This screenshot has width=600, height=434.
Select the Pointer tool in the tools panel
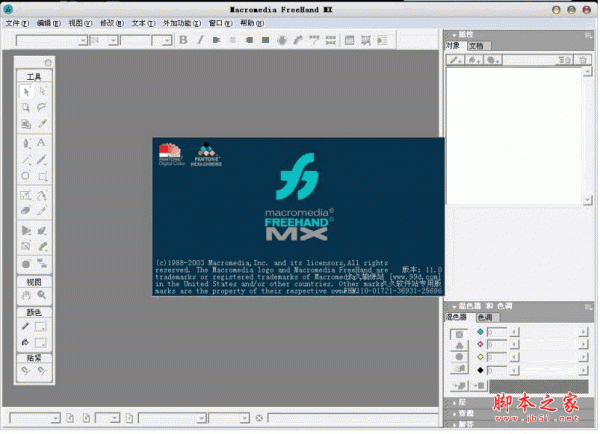click(26, 92)
